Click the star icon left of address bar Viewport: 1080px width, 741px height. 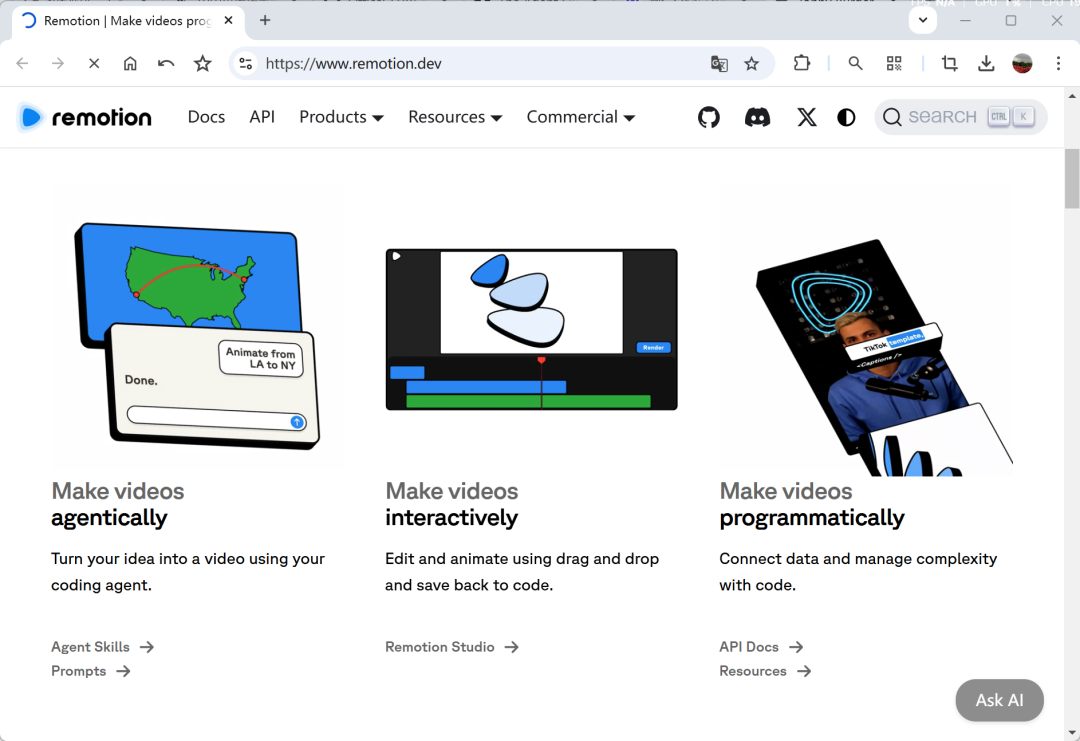coord(202,63)
